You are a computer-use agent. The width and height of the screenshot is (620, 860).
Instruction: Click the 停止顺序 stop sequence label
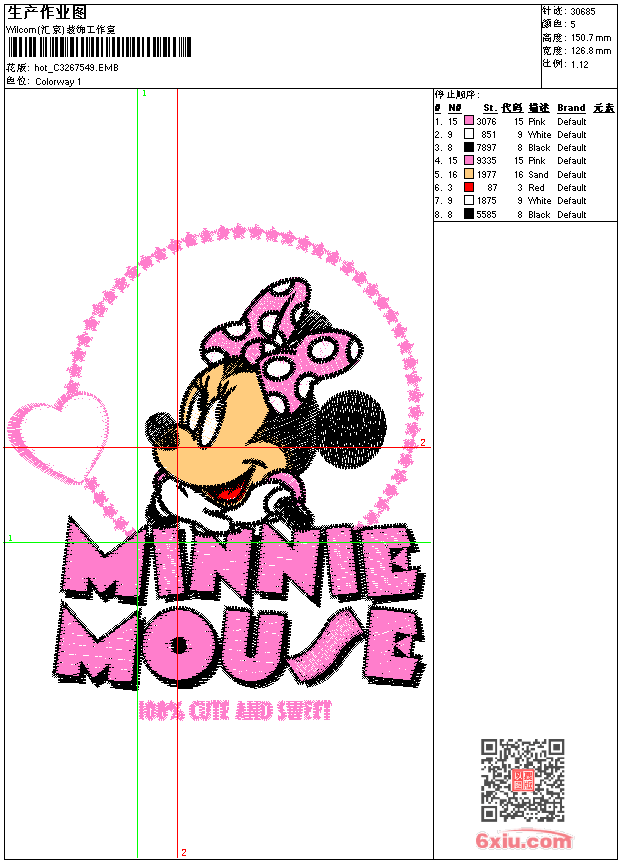458,94
